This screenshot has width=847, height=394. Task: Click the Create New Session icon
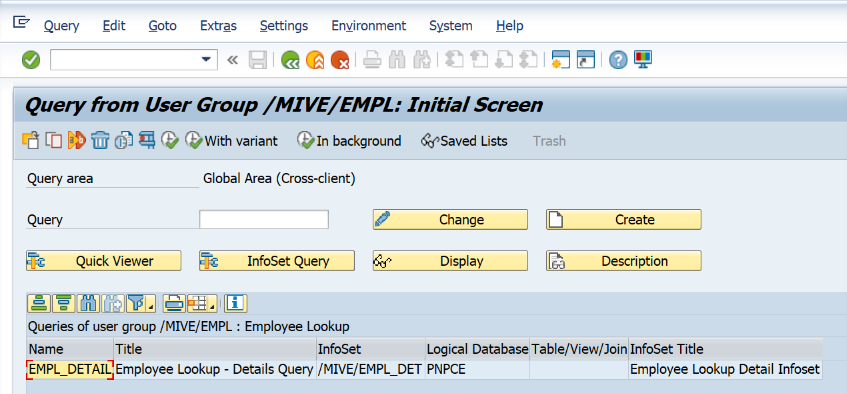coord(561,60)
